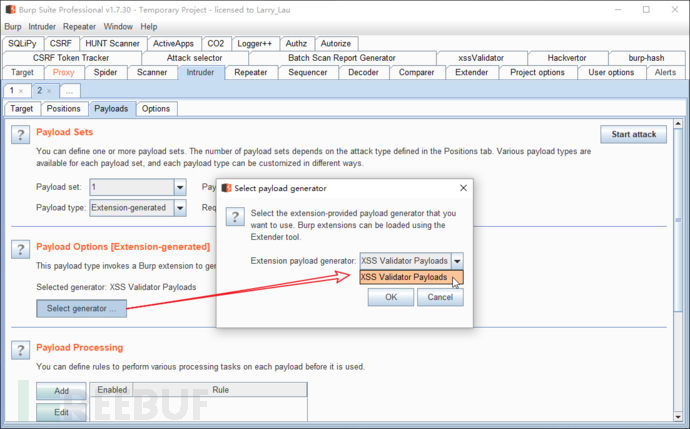This screenshot has height=429, width=690.
Task: Switch to main Target tab
Action: [22, 72]
